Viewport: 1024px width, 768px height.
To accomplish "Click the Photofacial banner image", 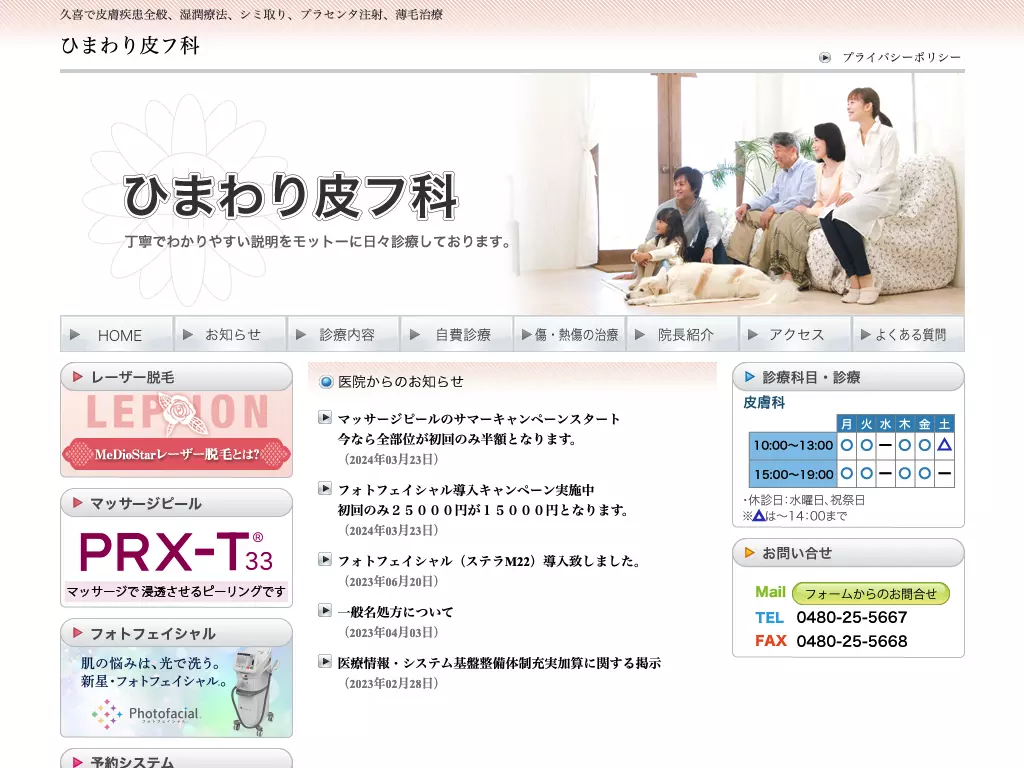I will coord(176,691).
